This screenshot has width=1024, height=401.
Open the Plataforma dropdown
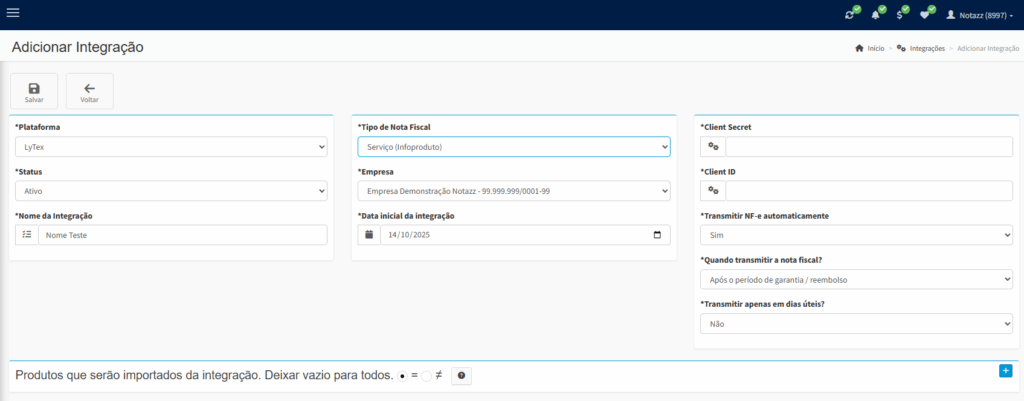pos(171,147)
